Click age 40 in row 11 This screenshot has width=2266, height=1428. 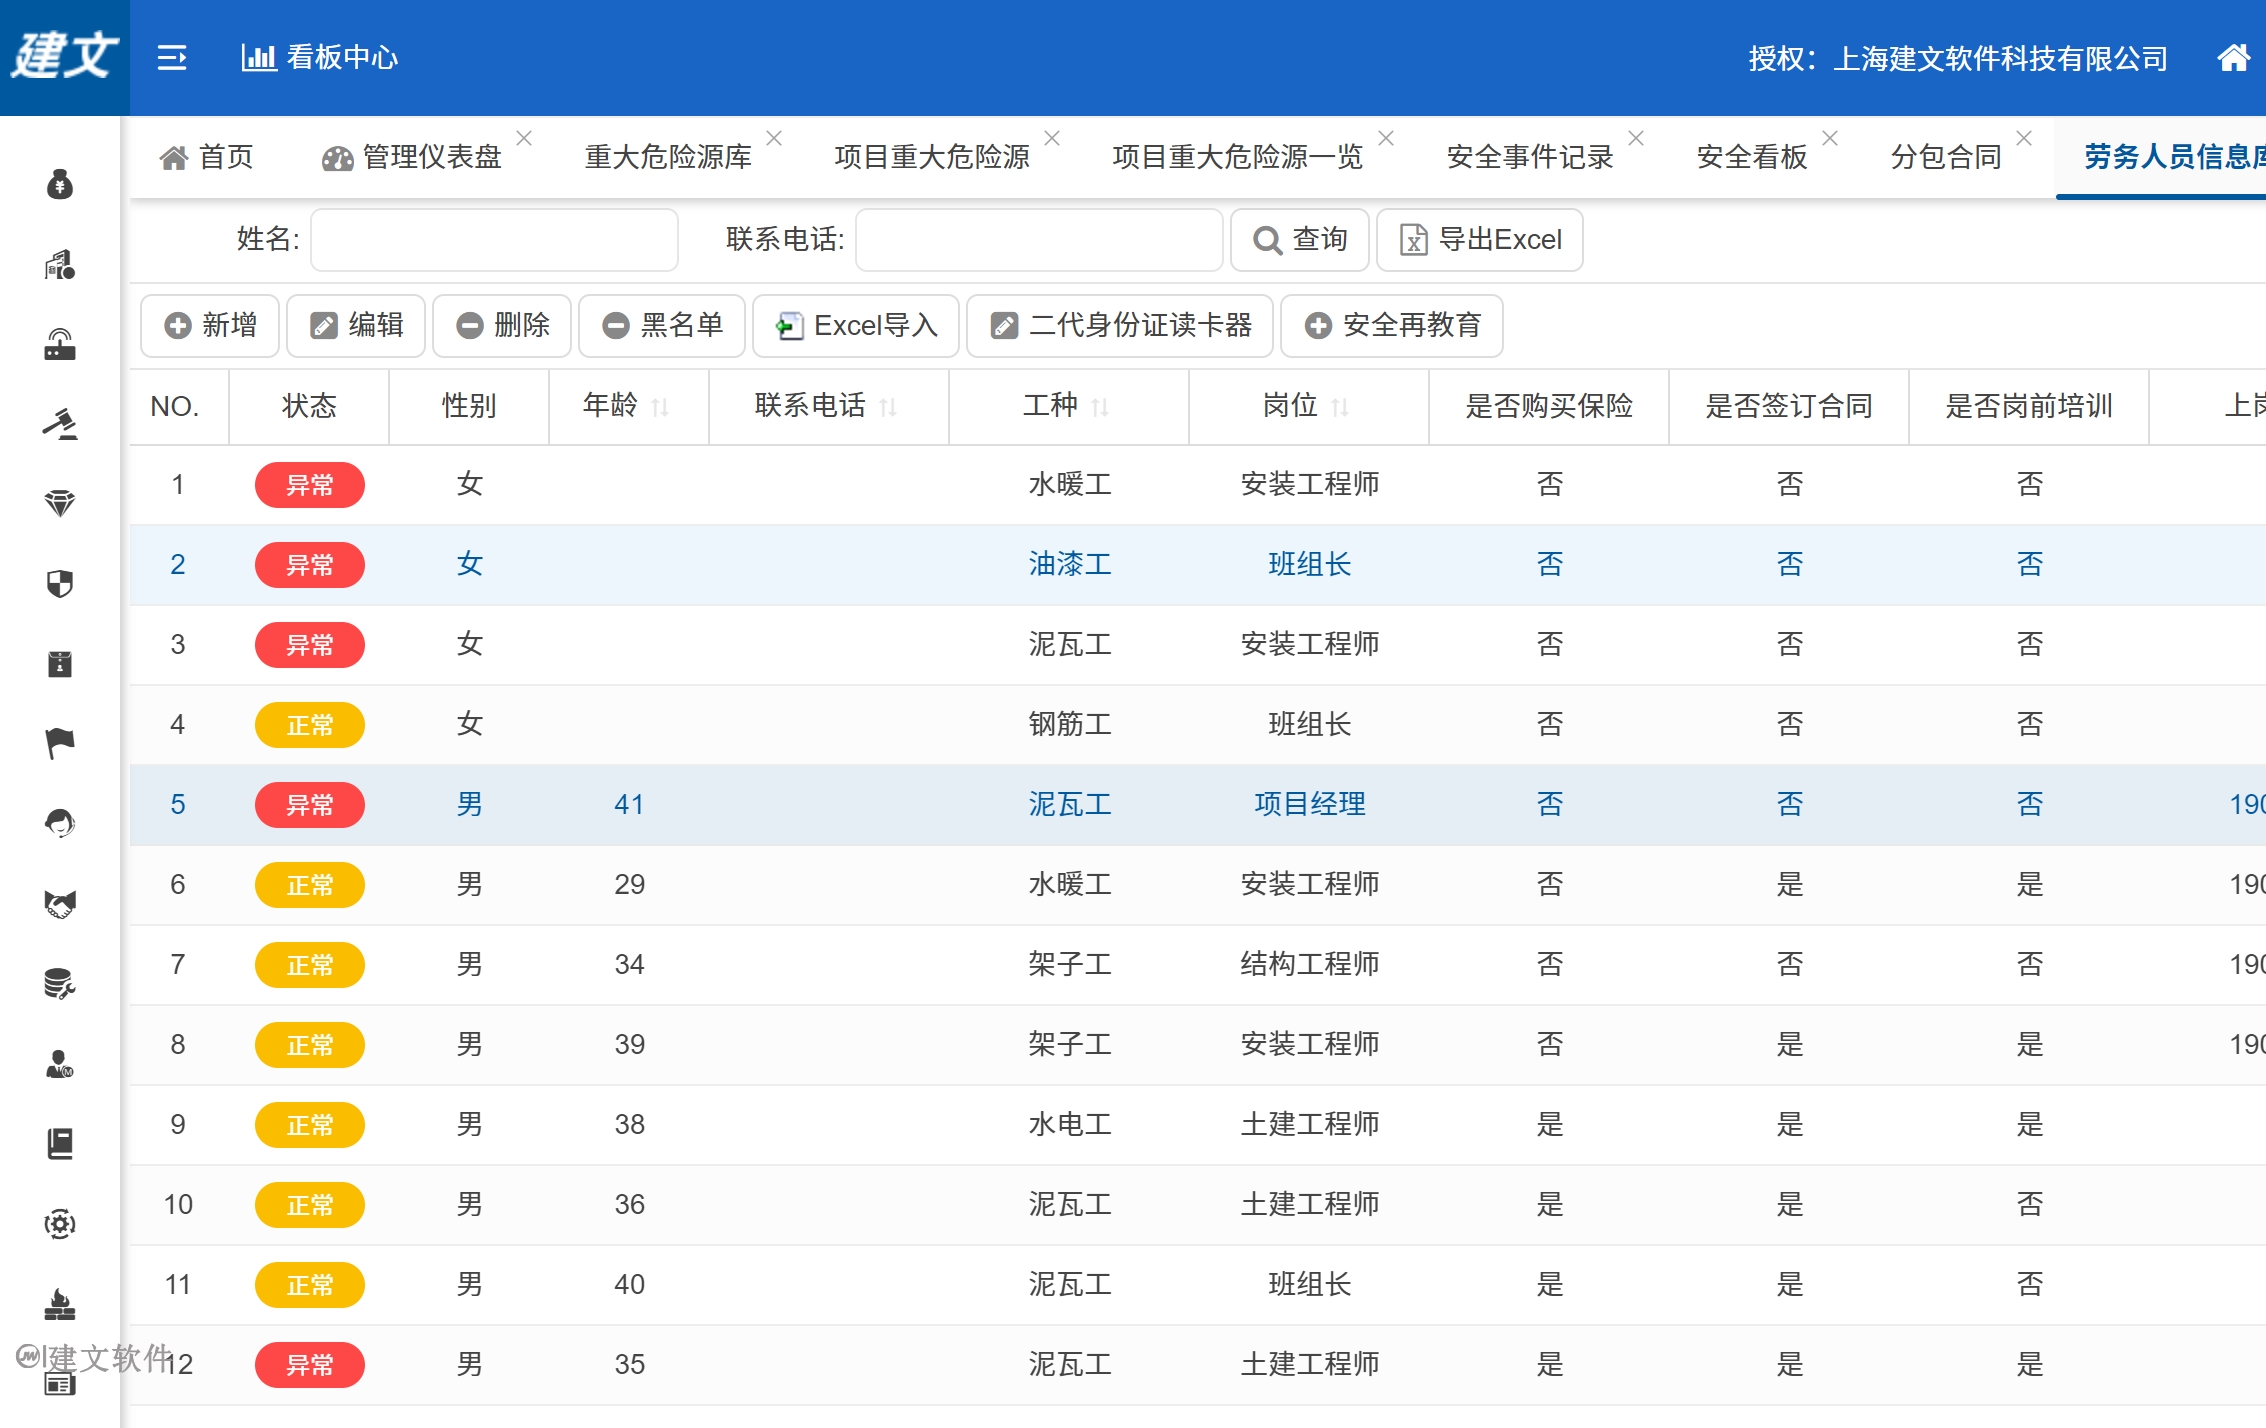[630, 1285]
